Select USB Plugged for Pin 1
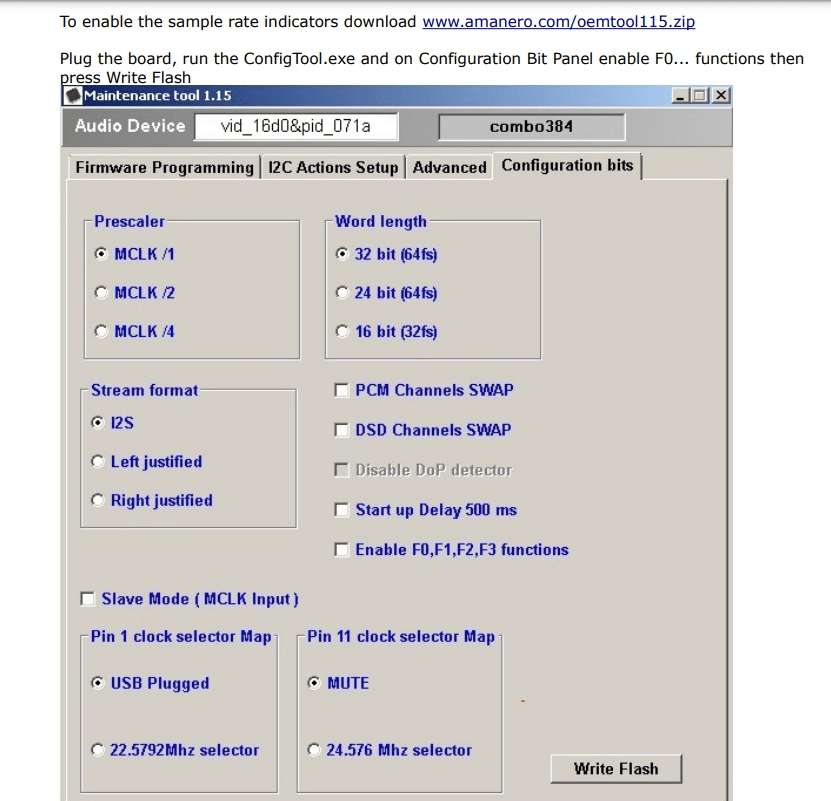The image size is (831, 801). click(x=150, y=683)
